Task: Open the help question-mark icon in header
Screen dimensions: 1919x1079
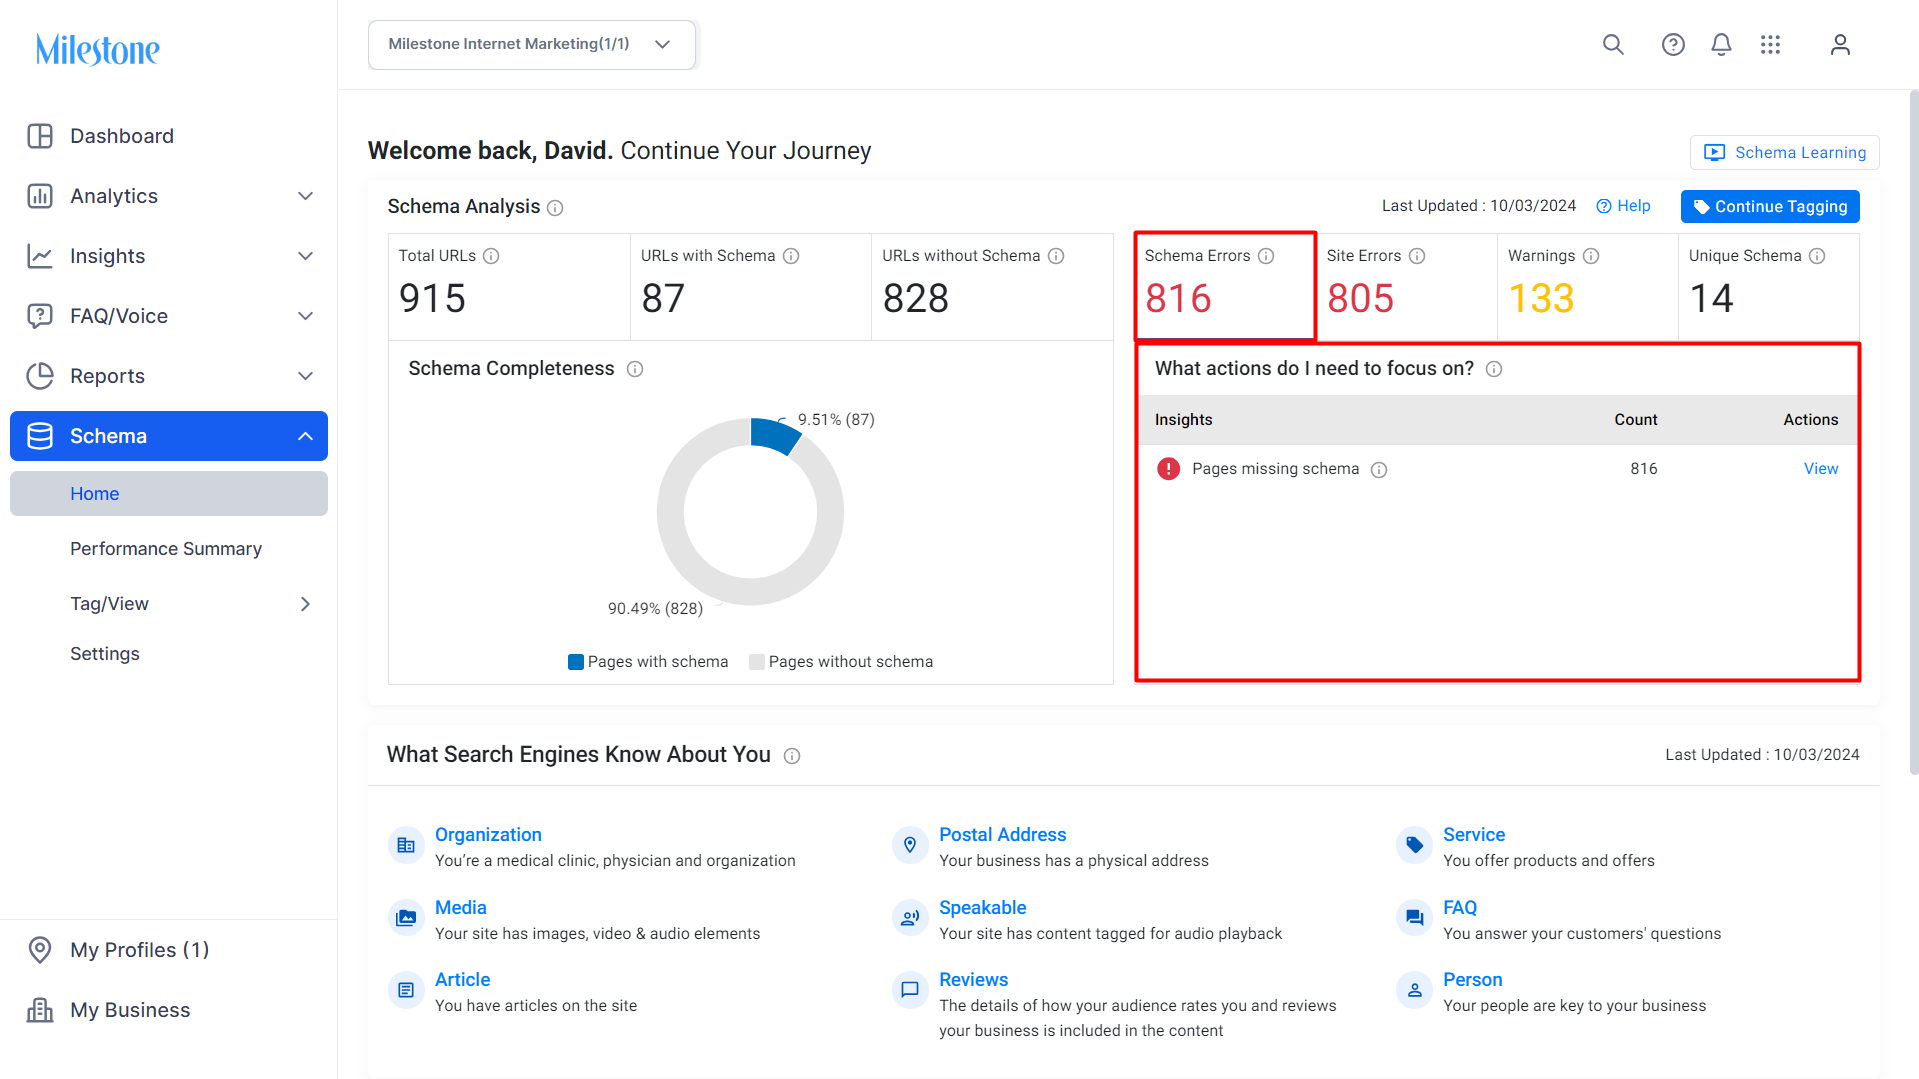Action: (x=1673, y=44)
